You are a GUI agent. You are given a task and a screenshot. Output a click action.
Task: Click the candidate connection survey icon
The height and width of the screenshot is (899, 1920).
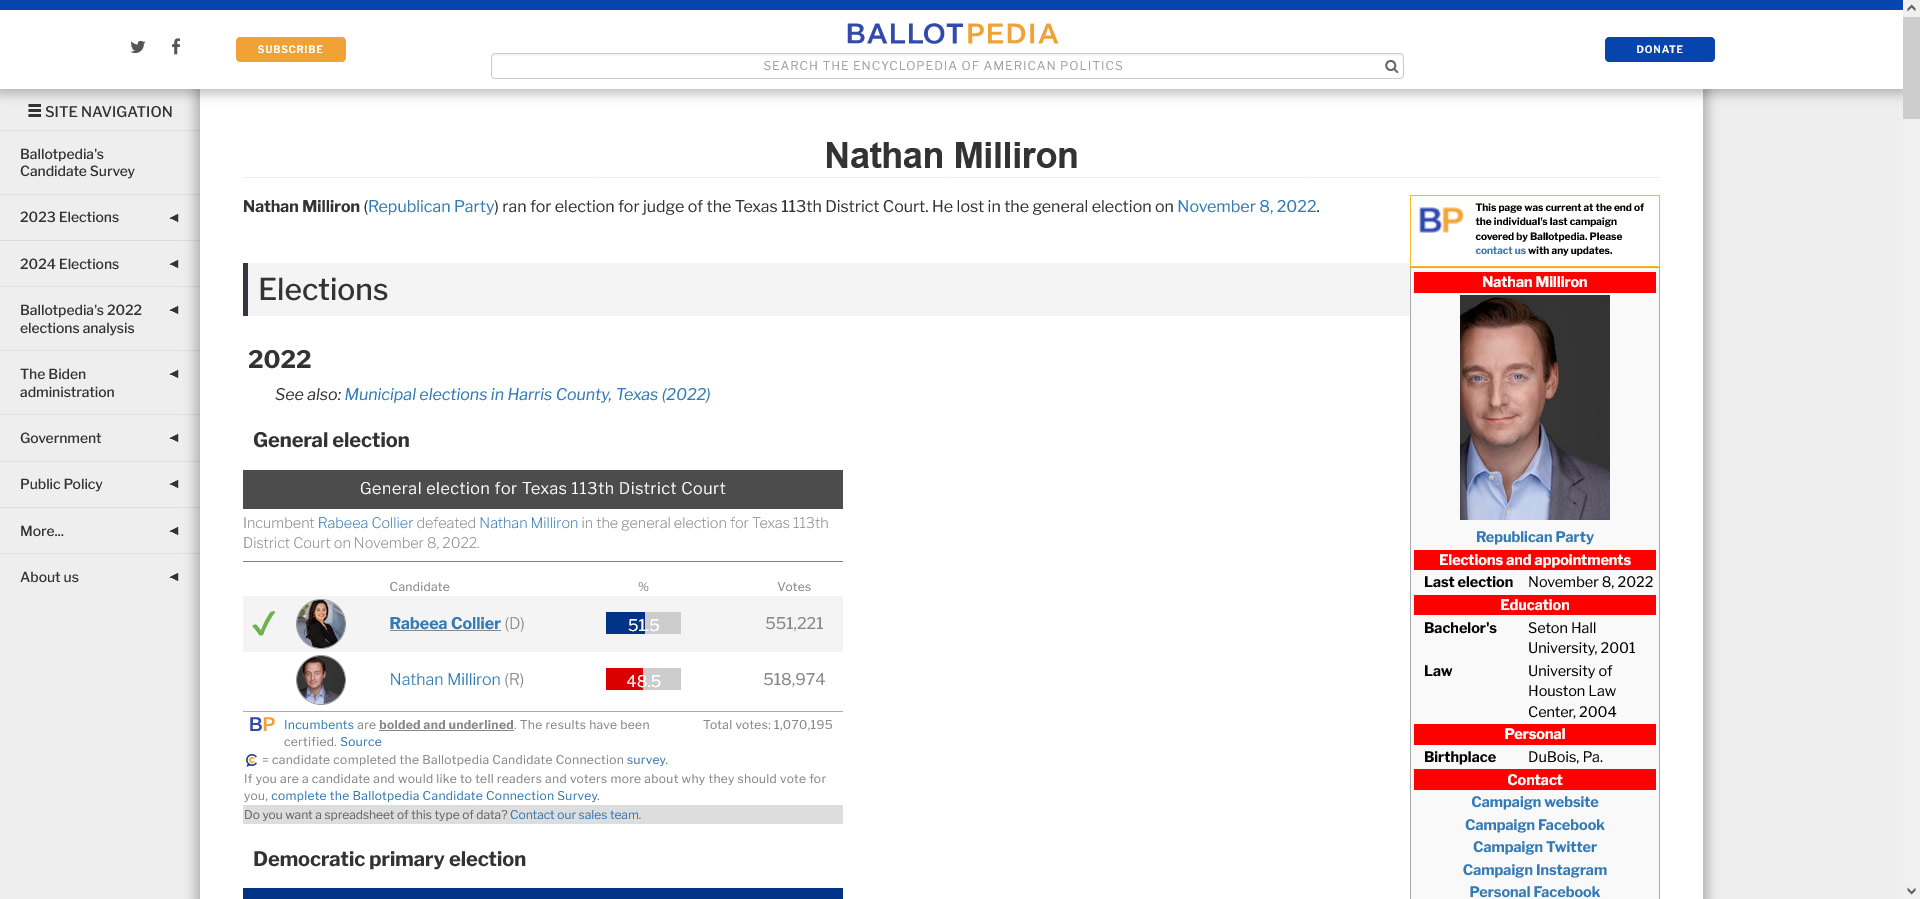(x=252, y=761)
